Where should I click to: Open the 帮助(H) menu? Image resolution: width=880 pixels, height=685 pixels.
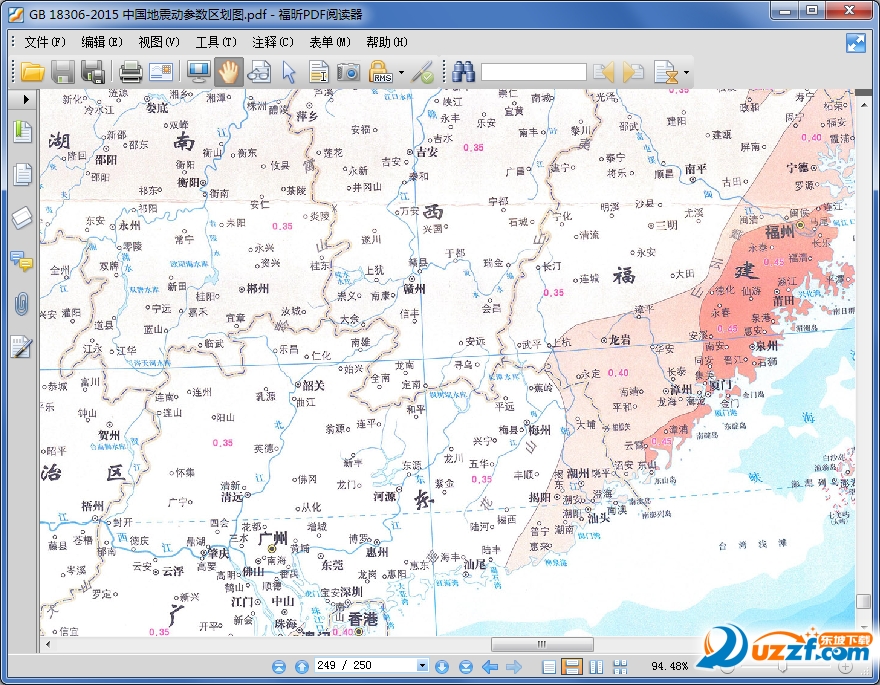click(x=387, y=42)
